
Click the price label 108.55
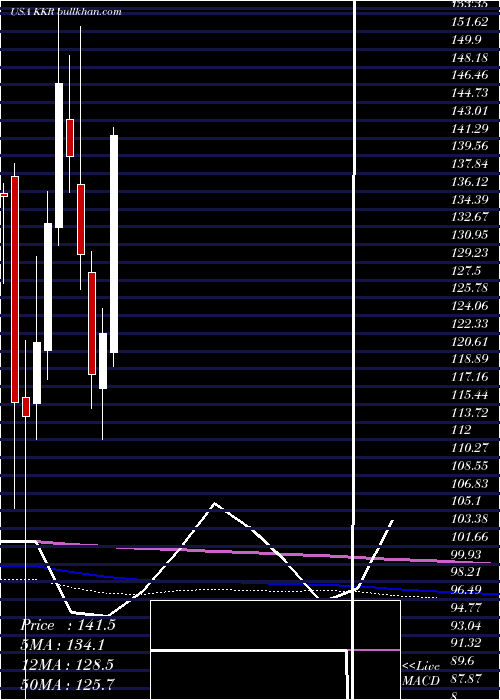[x=469, y=465]
